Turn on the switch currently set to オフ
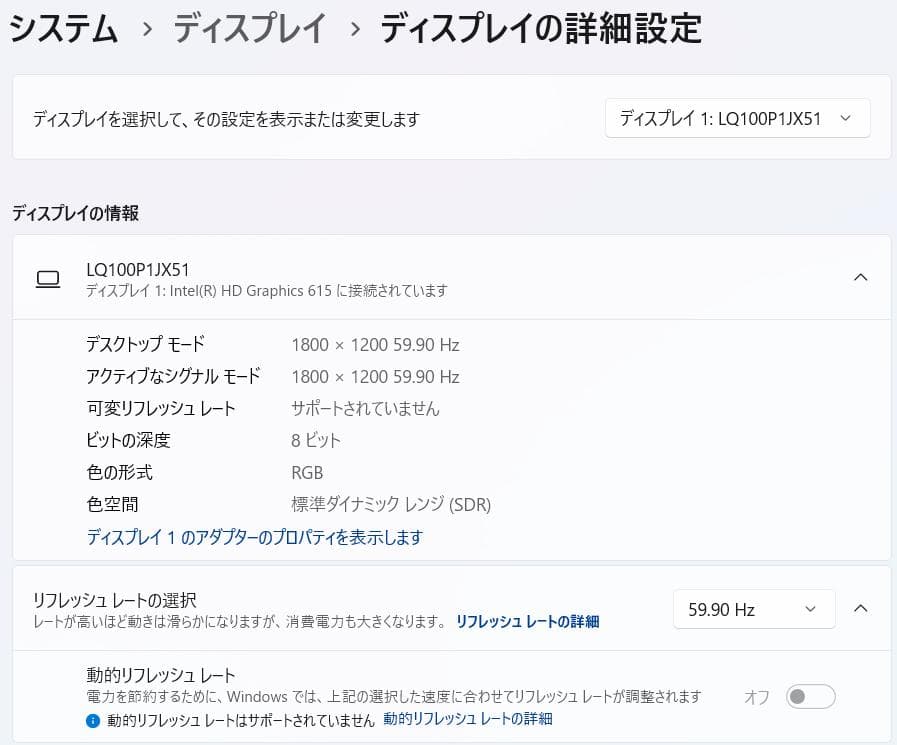This screenshot has width=897, height=745. (x=812, y=696)
